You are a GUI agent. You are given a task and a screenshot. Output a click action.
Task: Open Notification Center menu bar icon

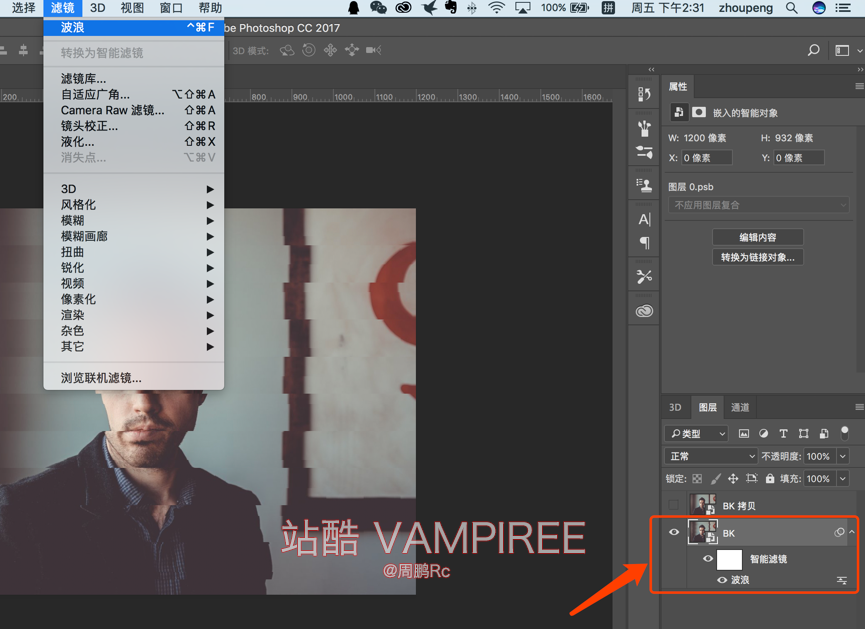[843, 8]
